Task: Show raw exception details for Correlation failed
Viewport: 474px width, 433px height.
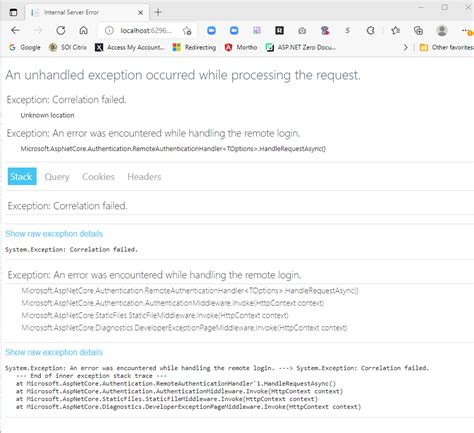Action: 54,234
